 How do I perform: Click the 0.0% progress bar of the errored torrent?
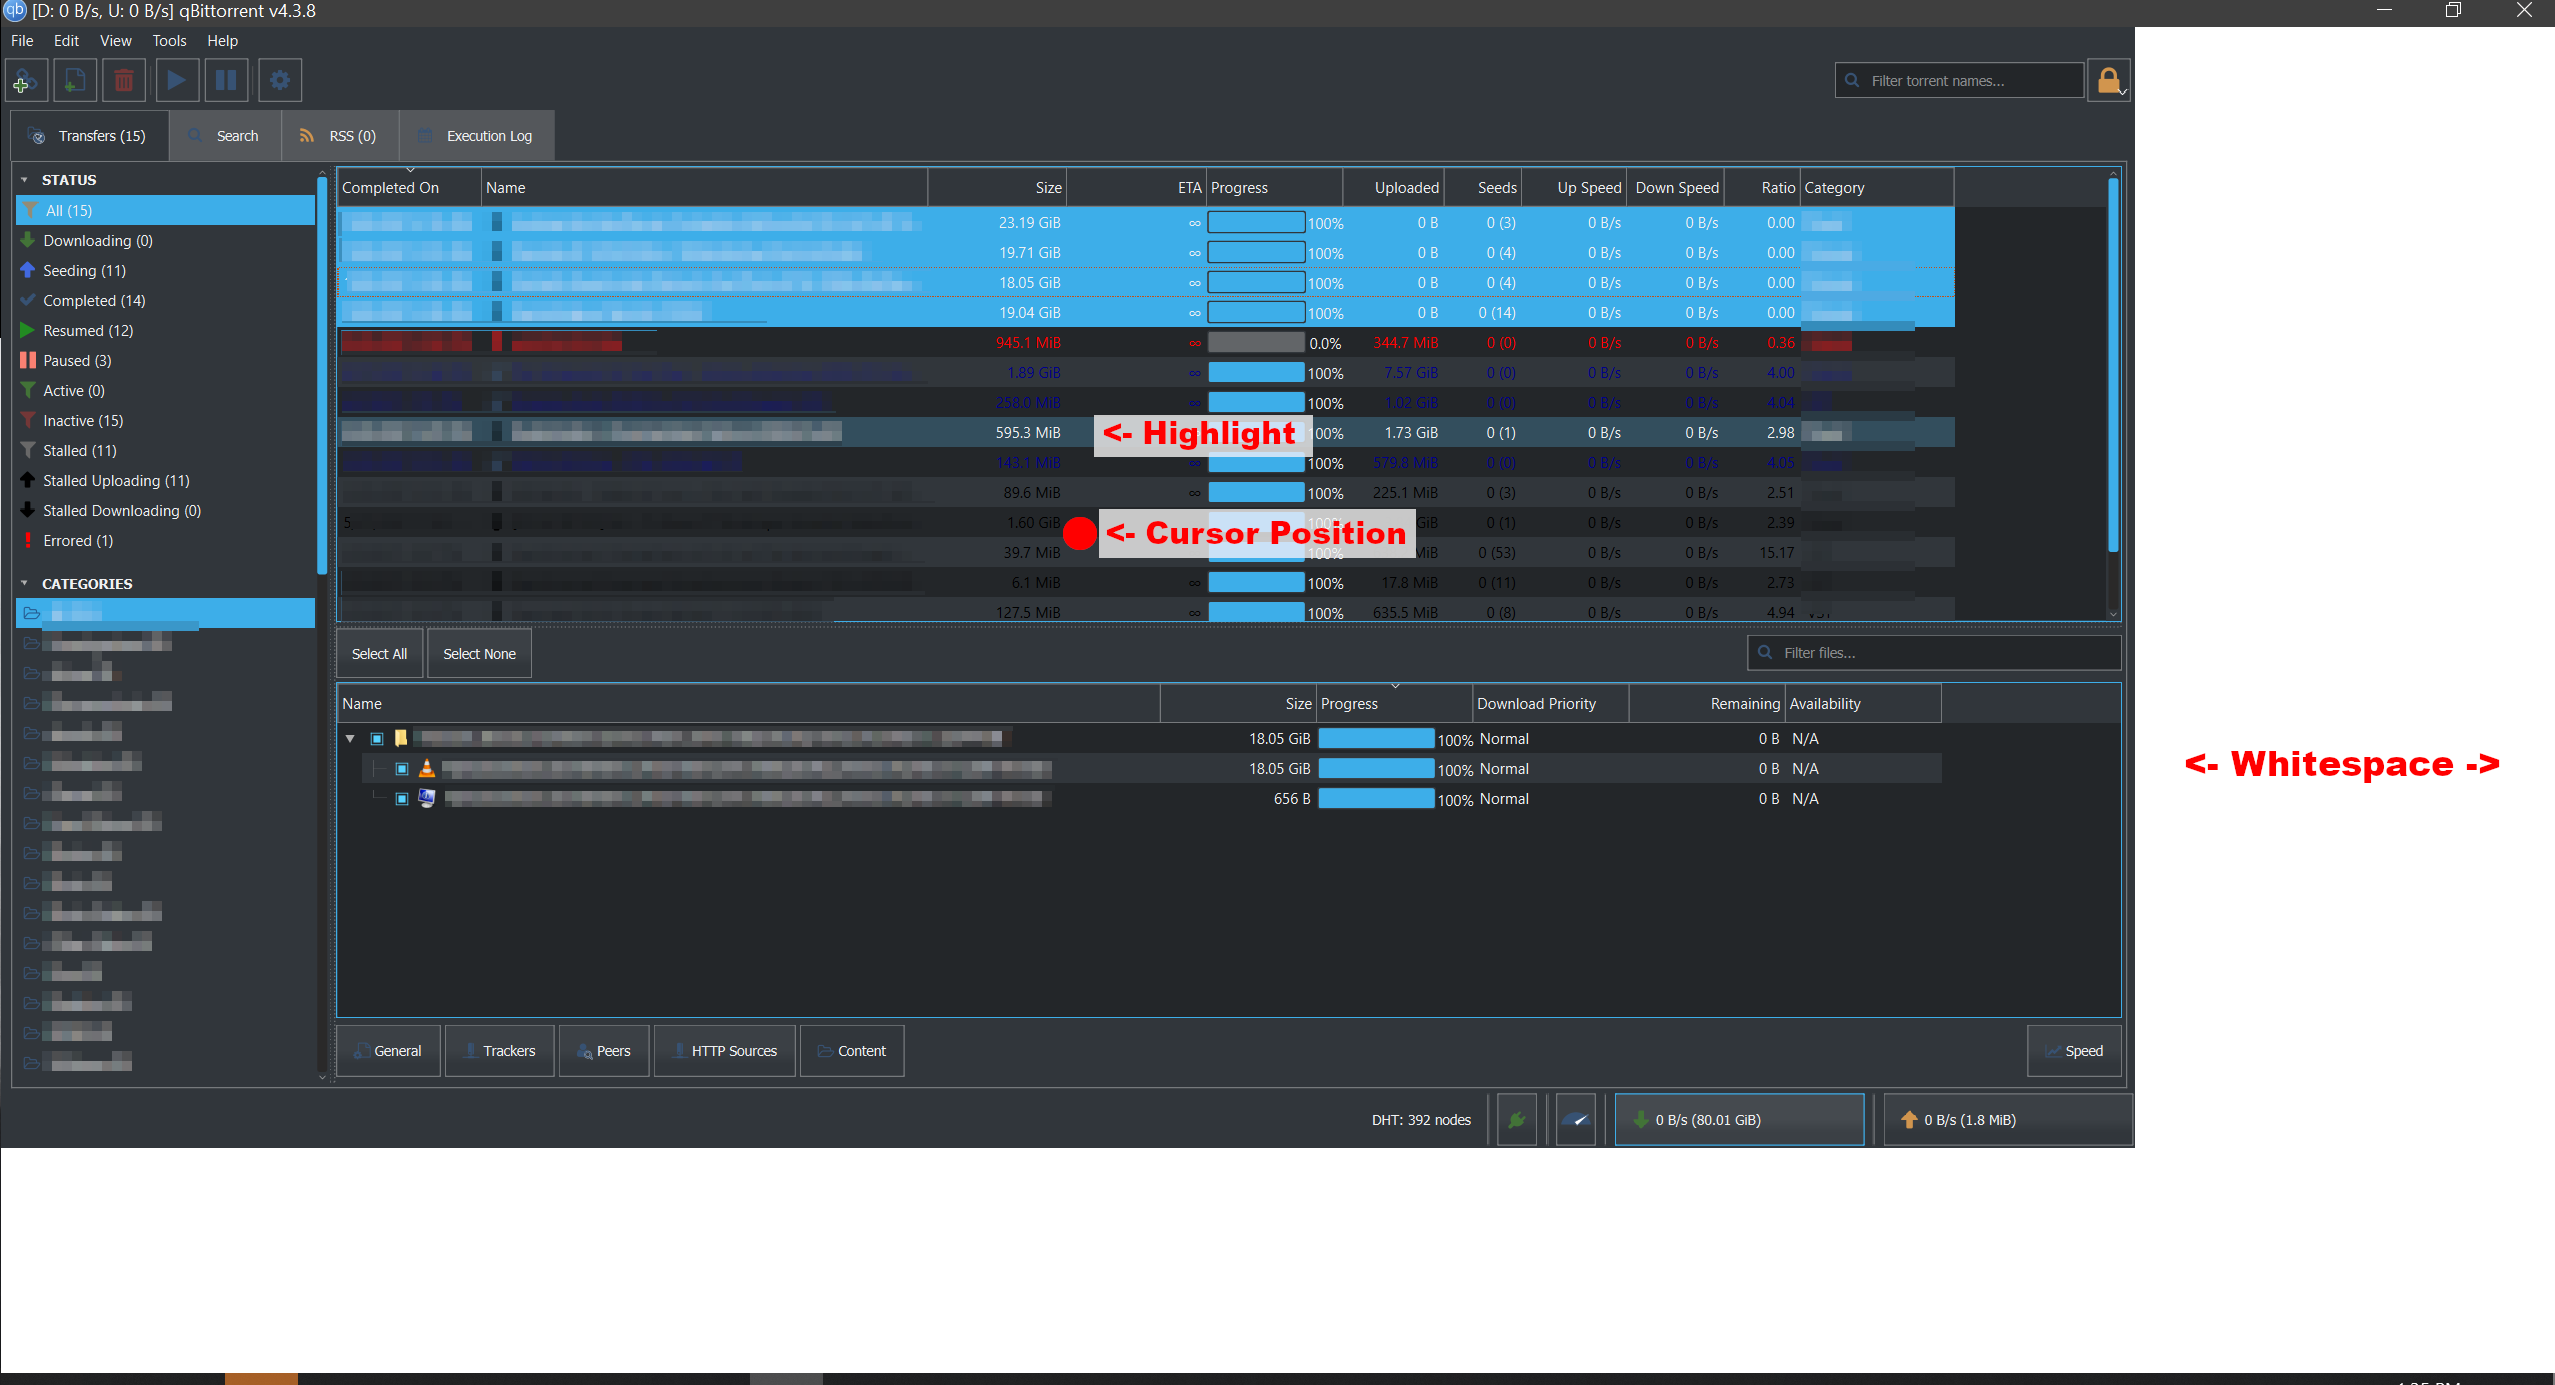click(x=1255, y=342)
